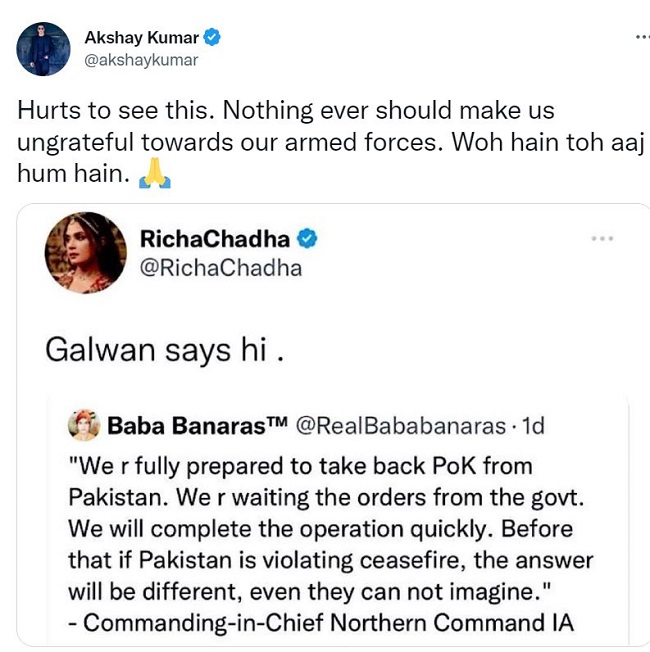Click the 1d timestamp on Baba Banaras tweet
This screenshot has height=652, width=650.
point(533,426)
